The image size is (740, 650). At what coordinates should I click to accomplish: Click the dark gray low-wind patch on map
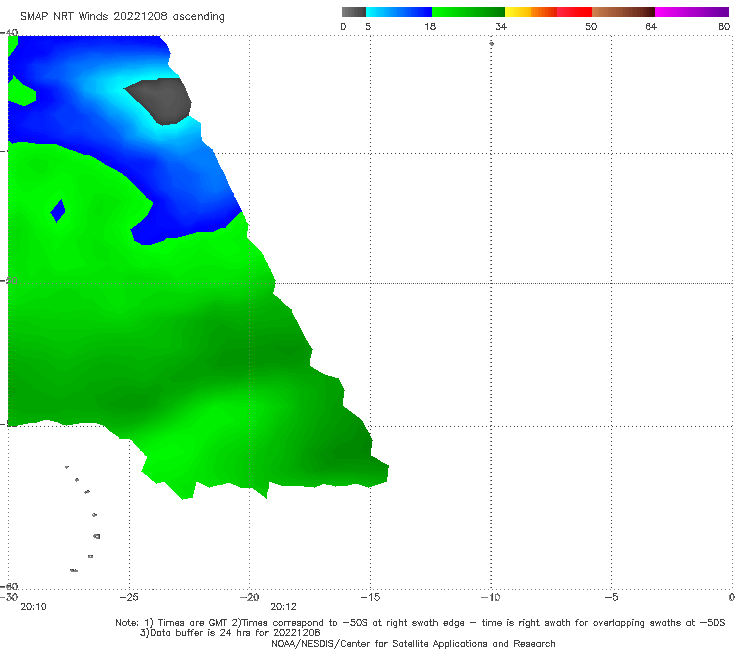pyautogui.click(x=160, y=101)
